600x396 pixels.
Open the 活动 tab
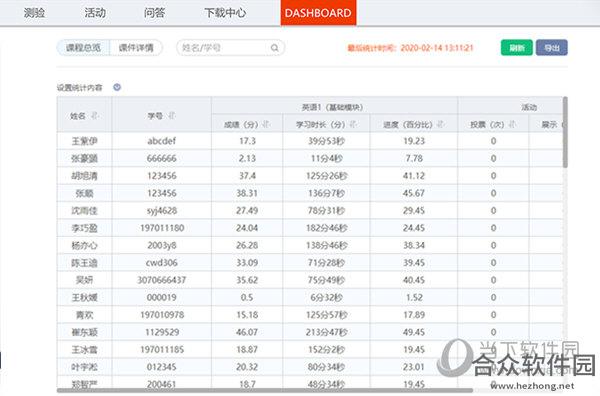click(x=95, y=13)
